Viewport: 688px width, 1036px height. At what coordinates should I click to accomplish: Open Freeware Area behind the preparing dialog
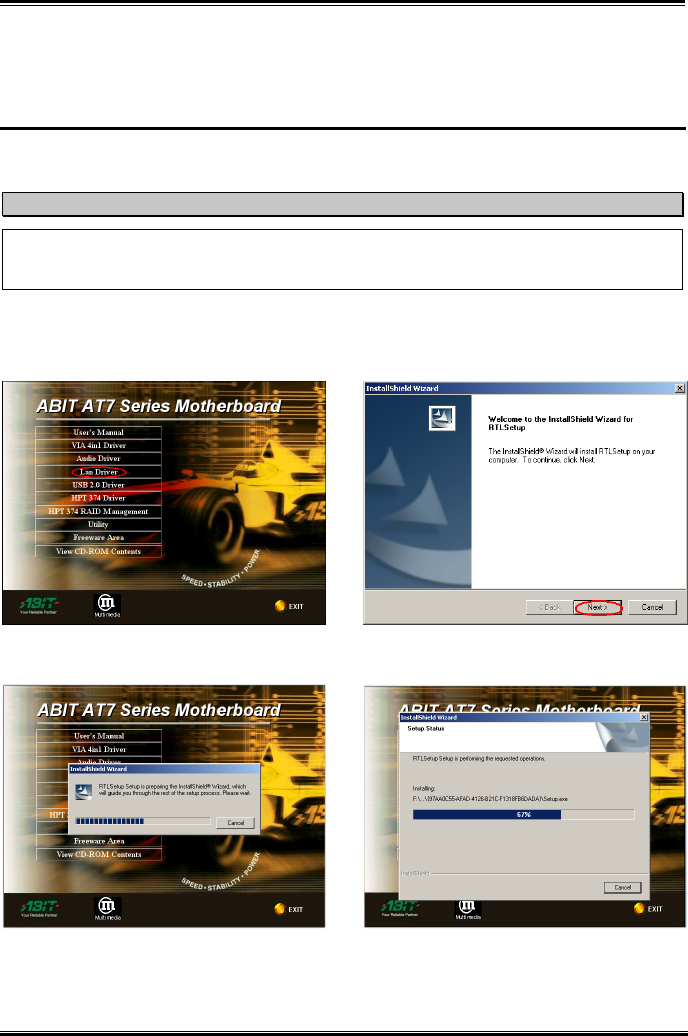pyautogui.click(x=99, y=841)
